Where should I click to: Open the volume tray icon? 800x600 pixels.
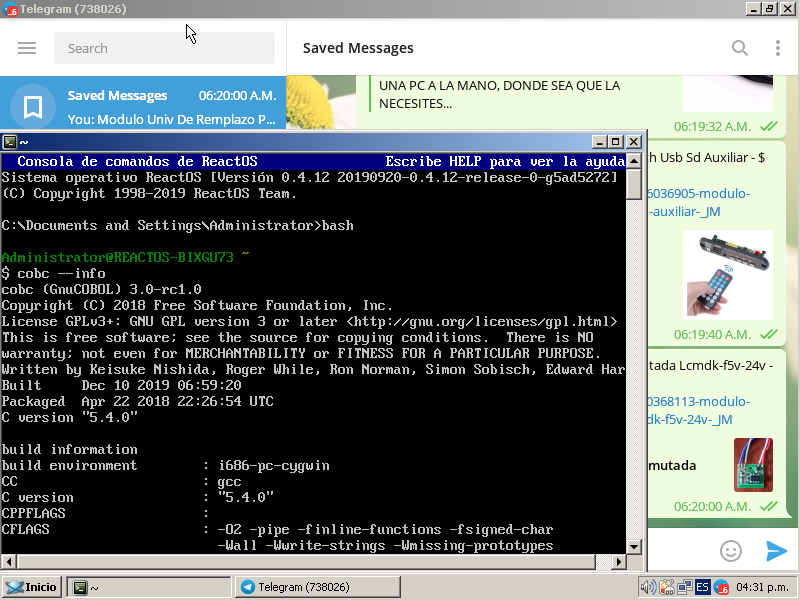click(648, 587)
